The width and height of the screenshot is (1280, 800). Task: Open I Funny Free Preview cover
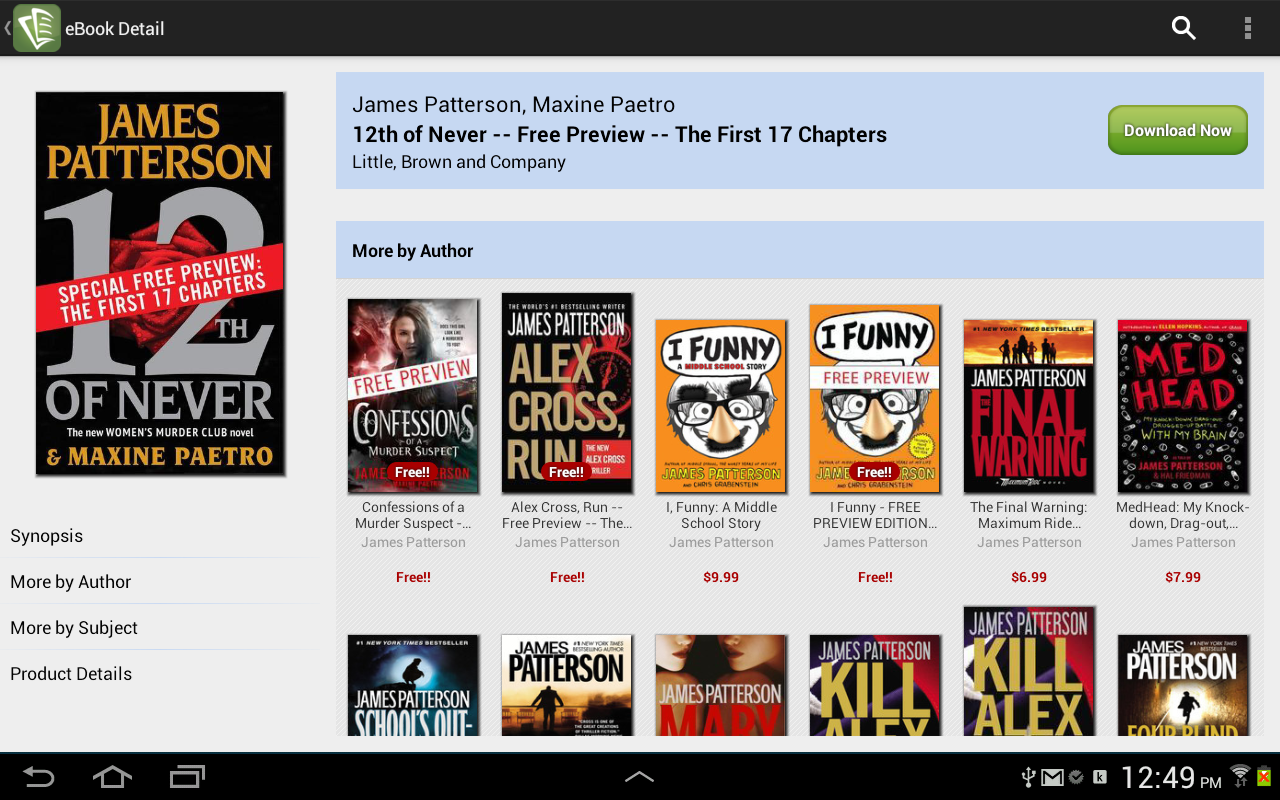point(875,399)
